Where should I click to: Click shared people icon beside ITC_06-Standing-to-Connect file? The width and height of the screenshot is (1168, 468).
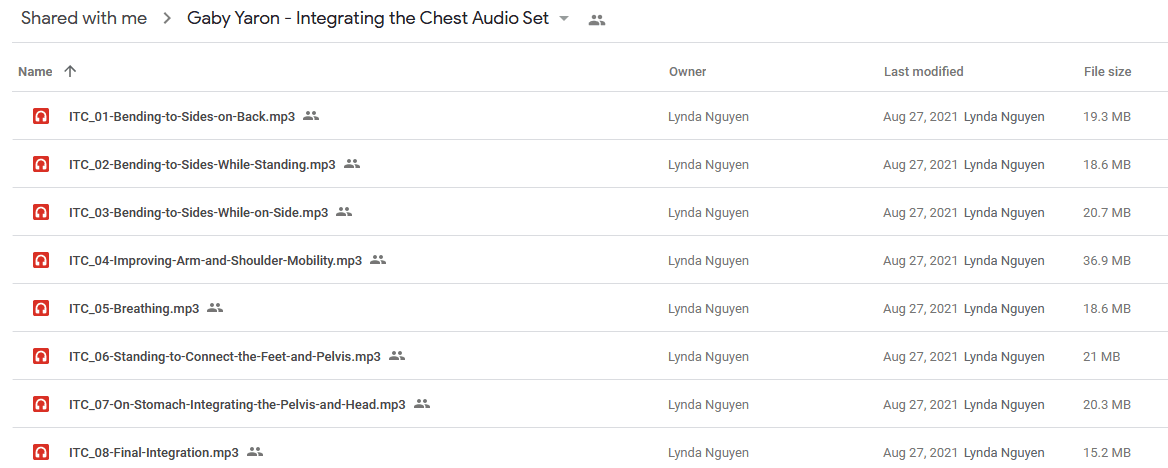[x=397, y=356]
